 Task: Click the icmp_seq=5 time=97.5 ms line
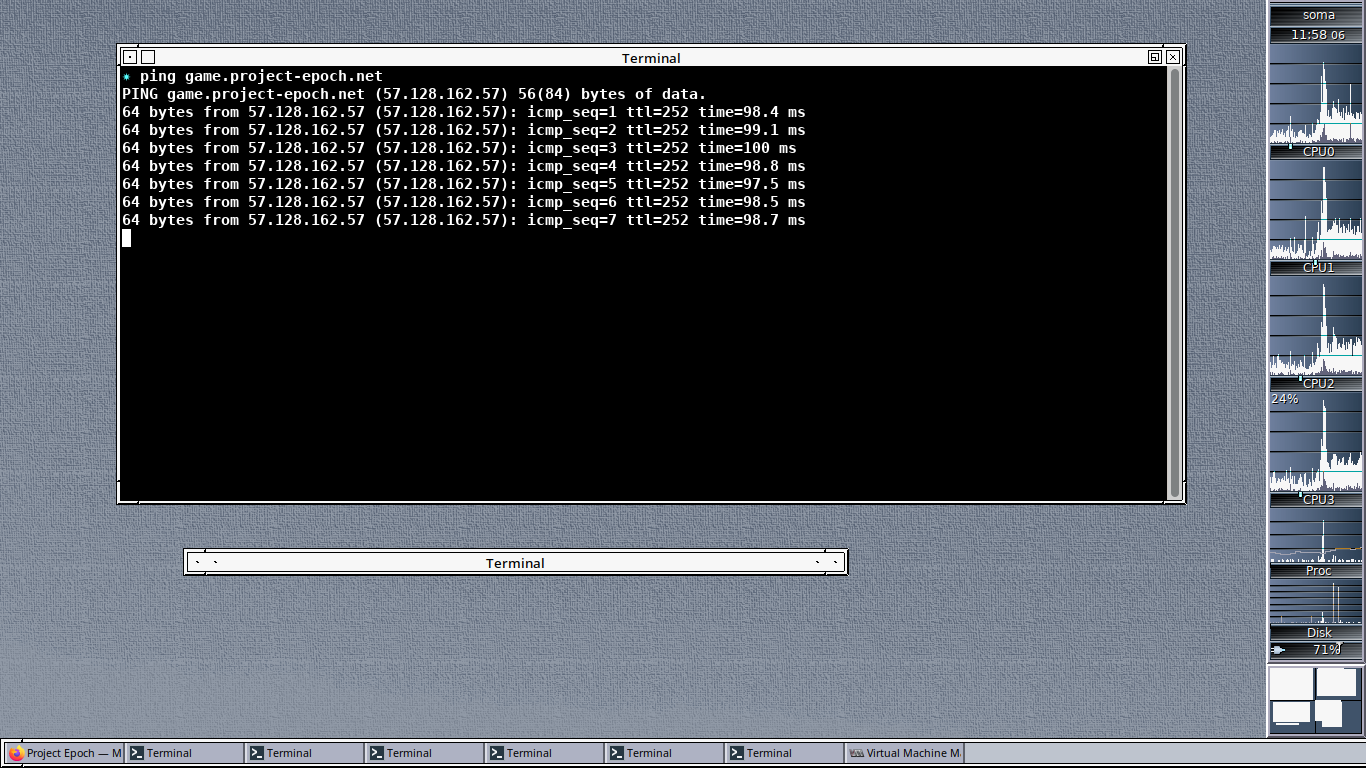(x=463, y=184)
